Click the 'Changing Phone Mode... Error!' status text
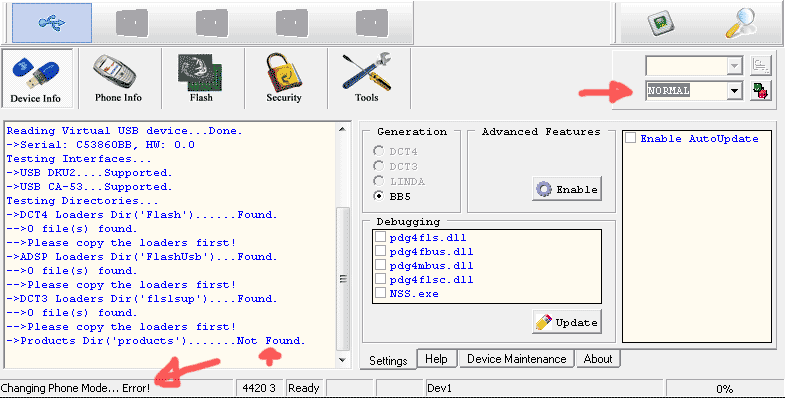 (75, 388)
